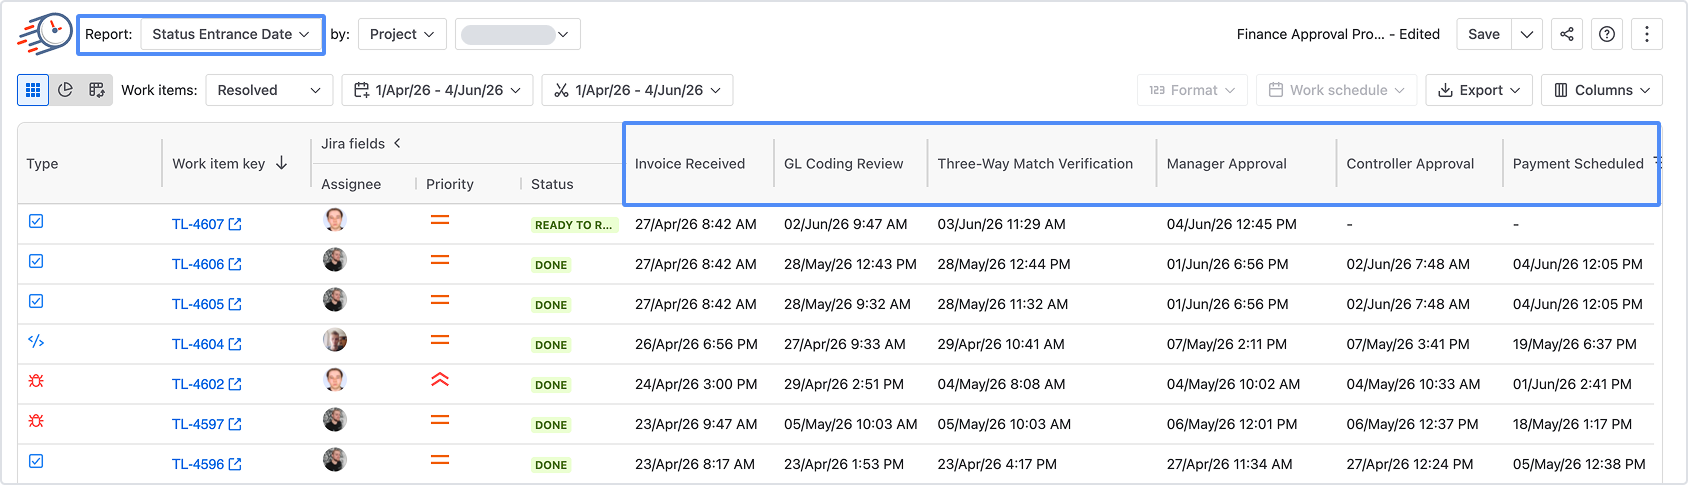Click the cell 19/May/26 6:37 PM

pyautogui.click(x=1575, y=344)
